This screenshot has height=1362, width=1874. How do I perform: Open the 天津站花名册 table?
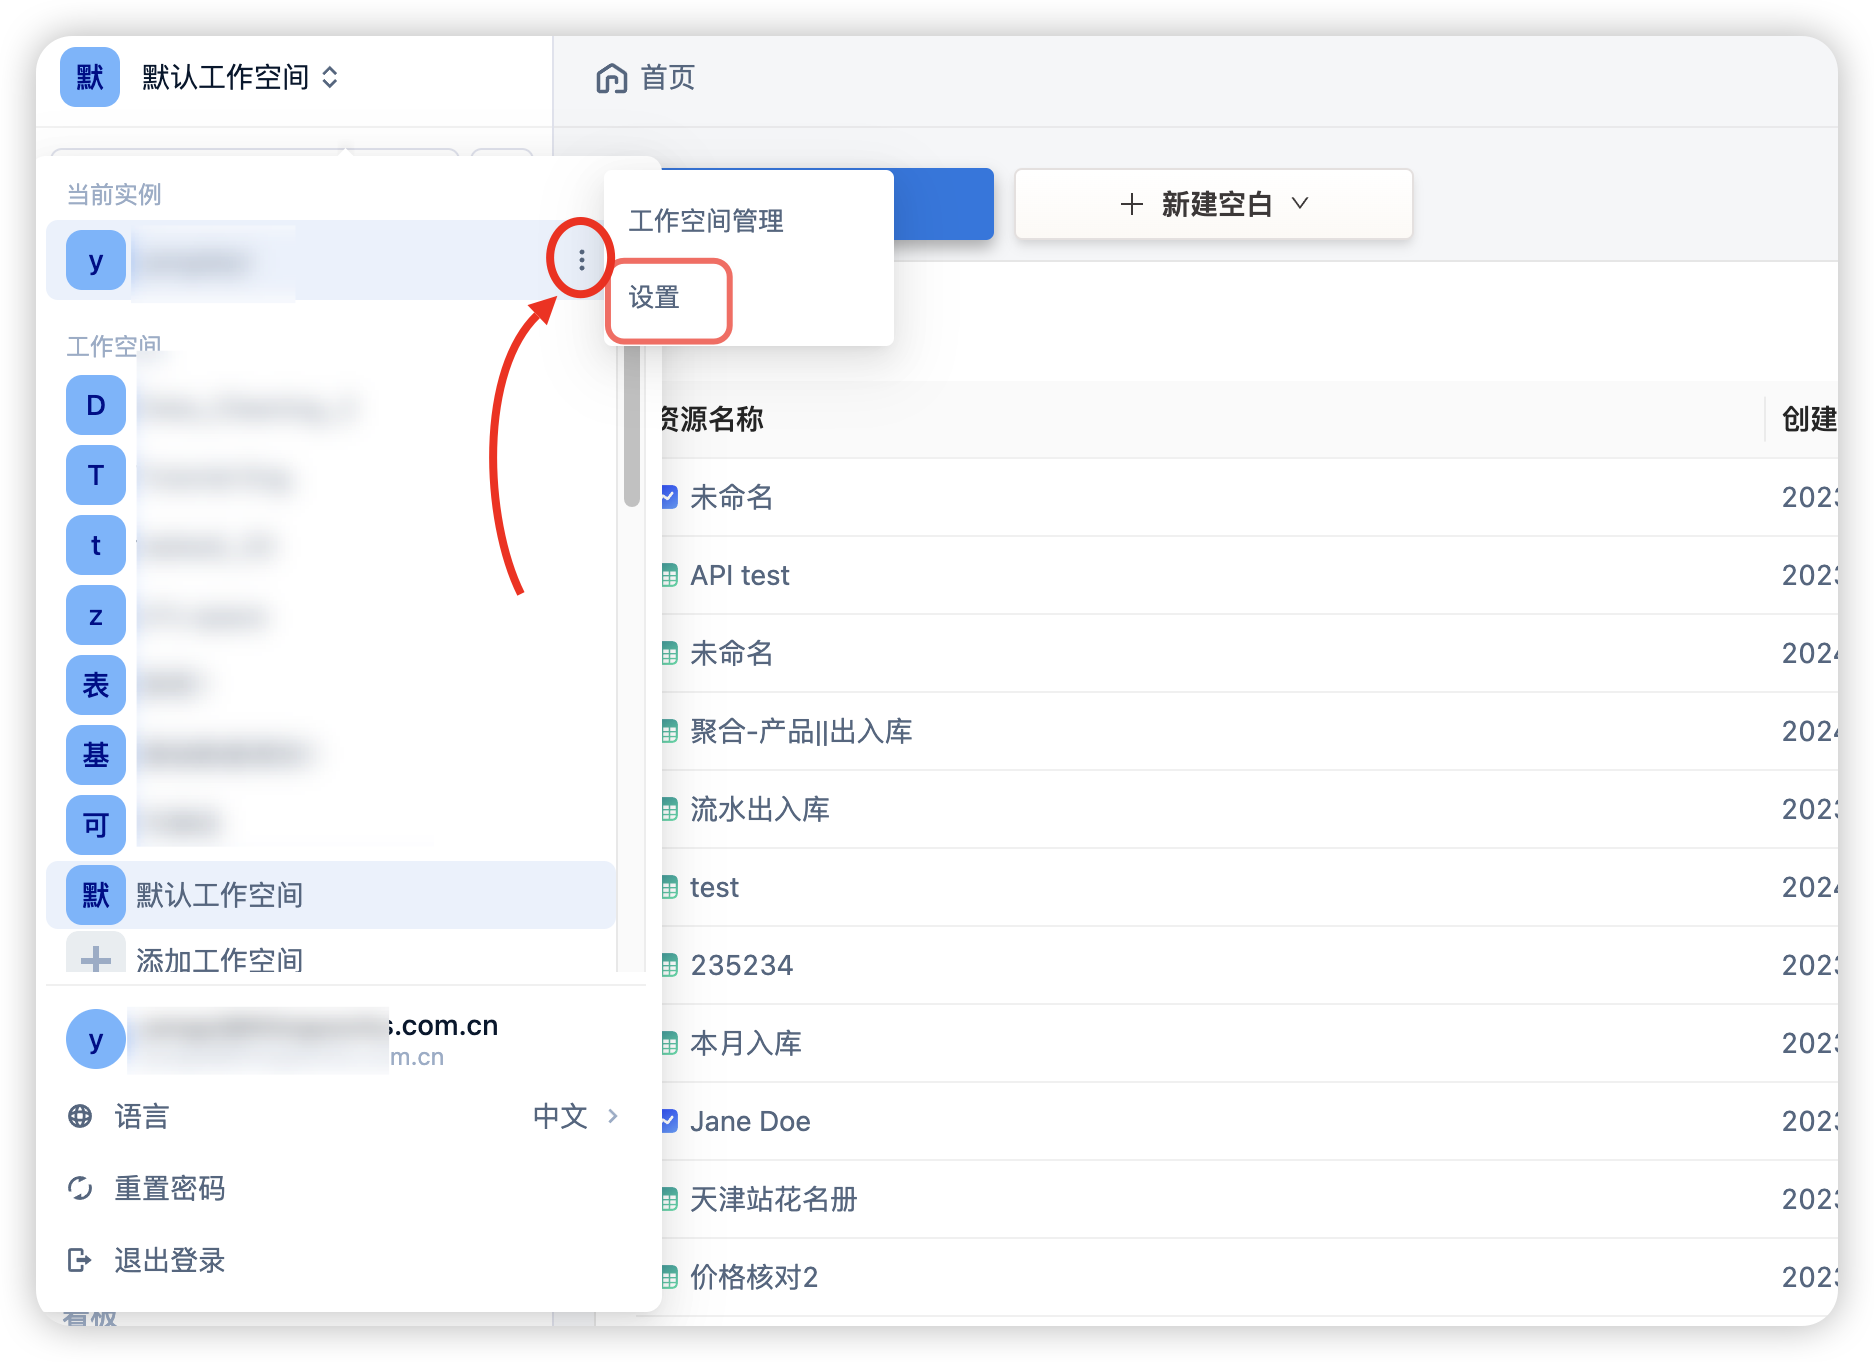click(x=774, y=1199)
